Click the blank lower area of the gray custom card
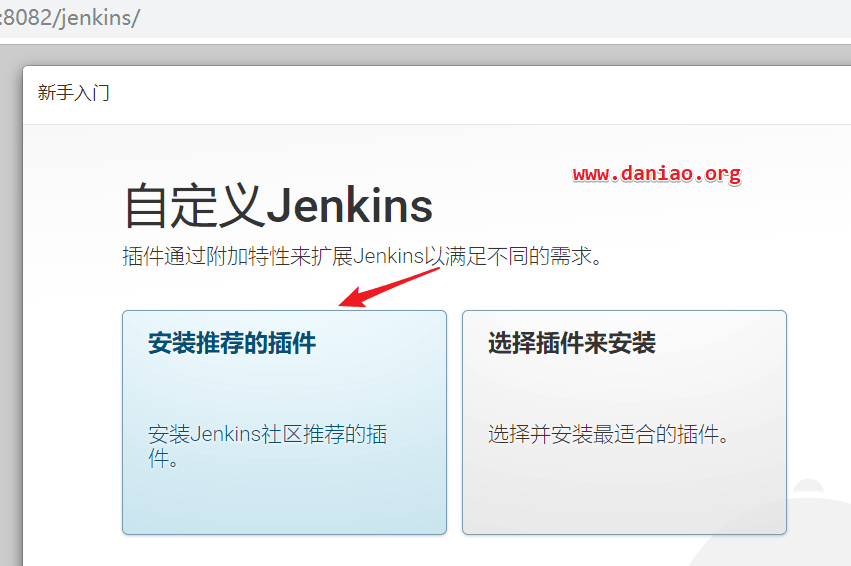Screen dimensions: 851x566 coord(624,494)
